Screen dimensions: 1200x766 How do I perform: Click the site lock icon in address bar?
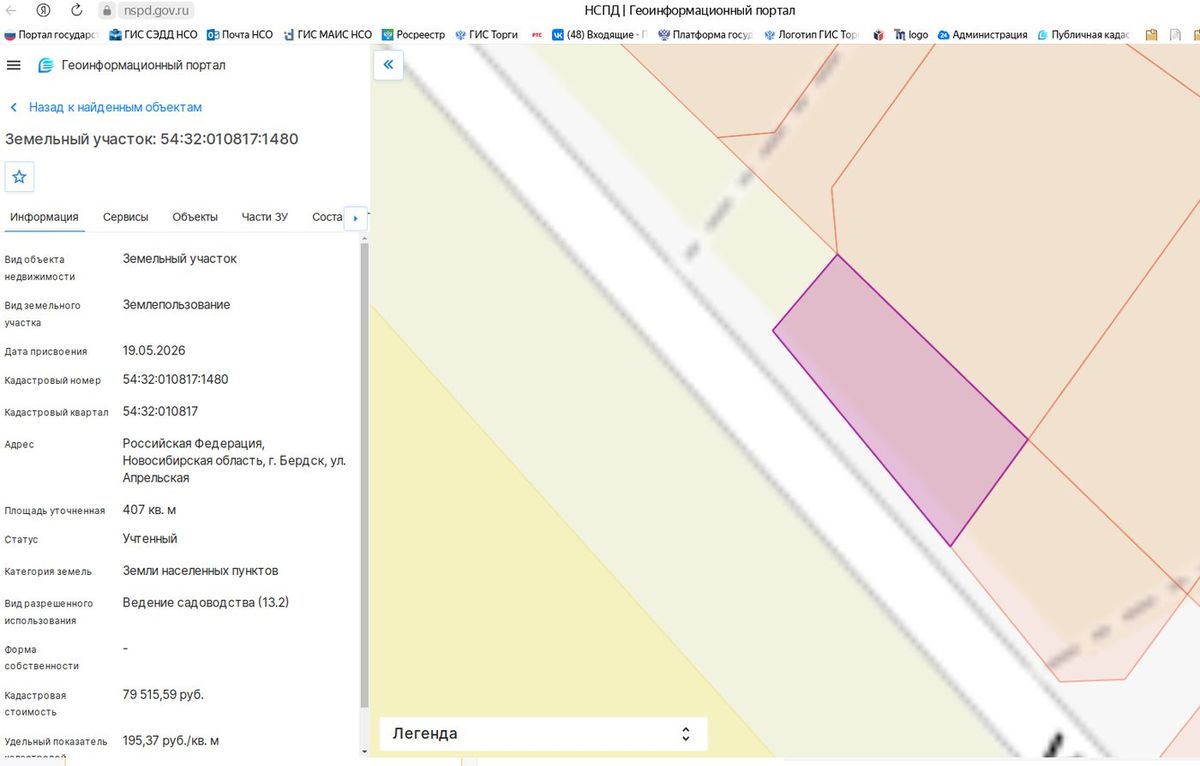tap(107, 10)
